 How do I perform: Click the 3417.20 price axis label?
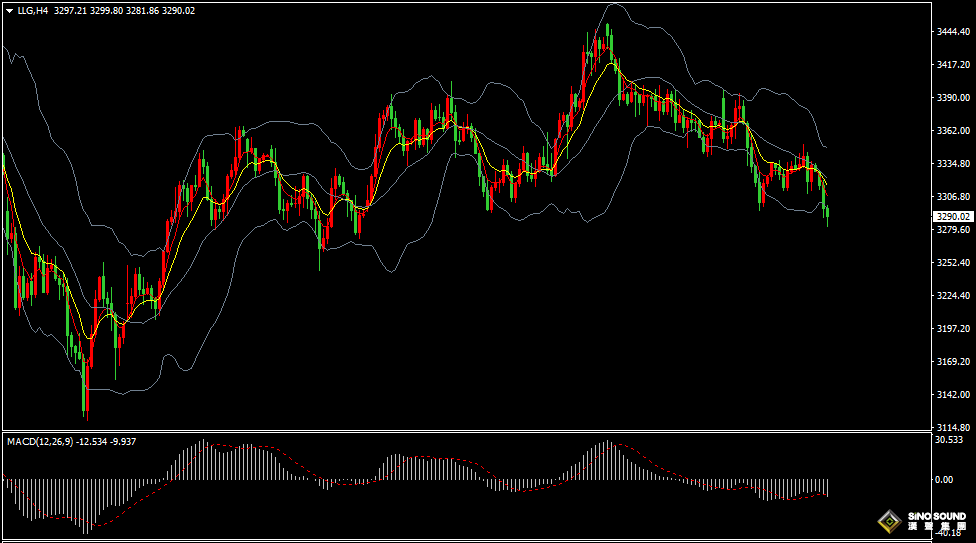pyautogui.click(x=953, y=65)
